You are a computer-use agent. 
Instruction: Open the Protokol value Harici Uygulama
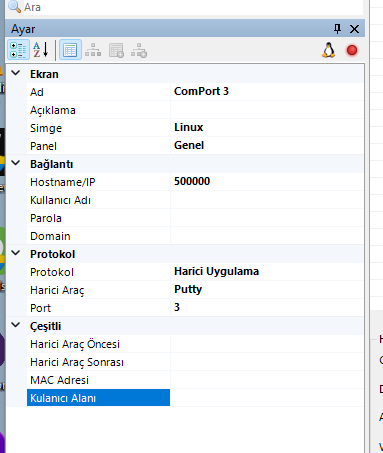[216, 271]
